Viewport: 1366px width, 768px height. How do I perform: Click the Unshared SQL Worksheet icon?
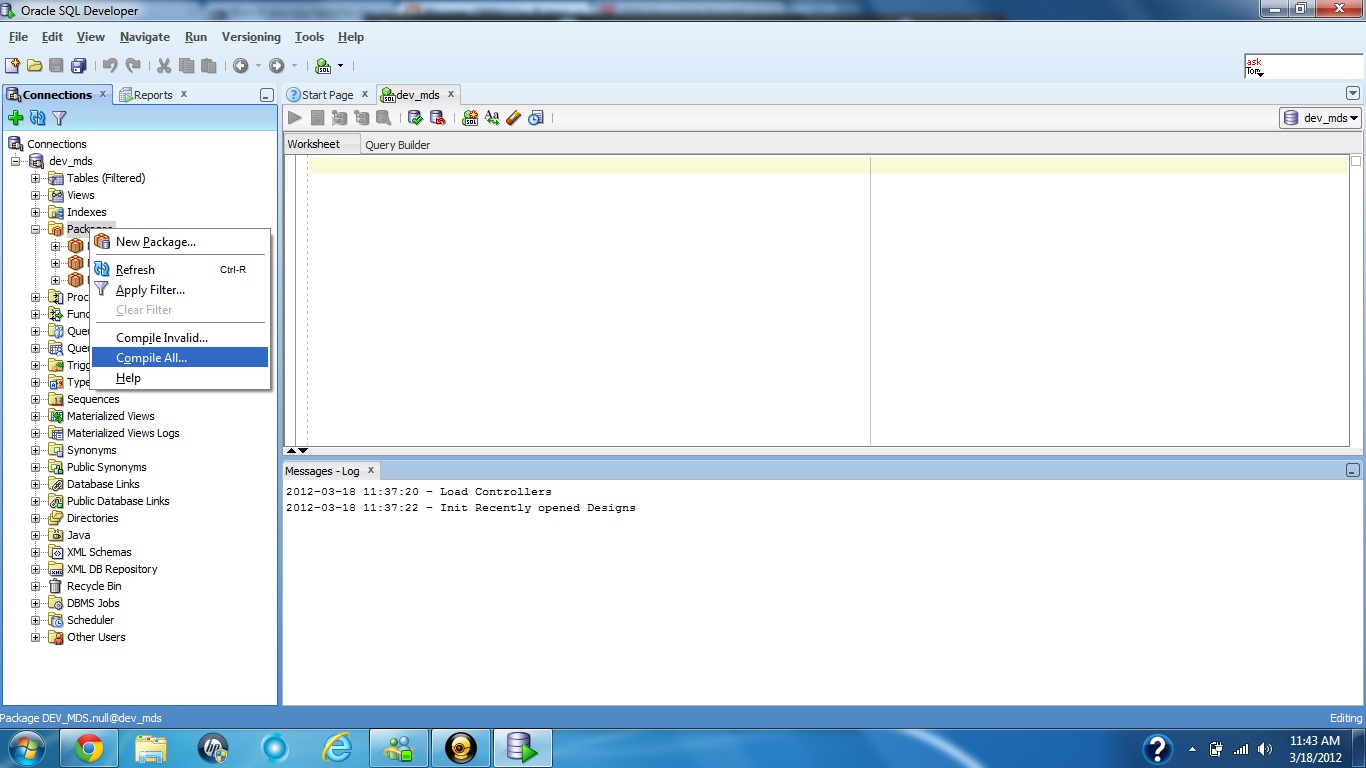point(470,118)
